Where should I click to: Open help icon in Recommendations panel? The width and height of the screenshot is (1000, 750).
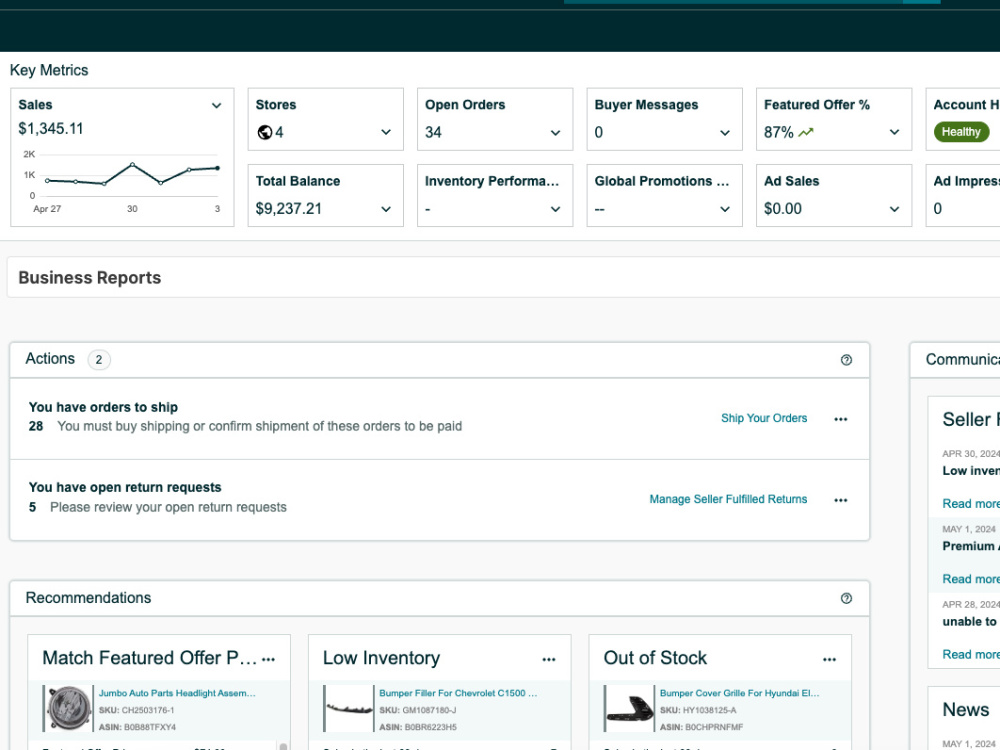pyautogui.click(x=846, y=598)
